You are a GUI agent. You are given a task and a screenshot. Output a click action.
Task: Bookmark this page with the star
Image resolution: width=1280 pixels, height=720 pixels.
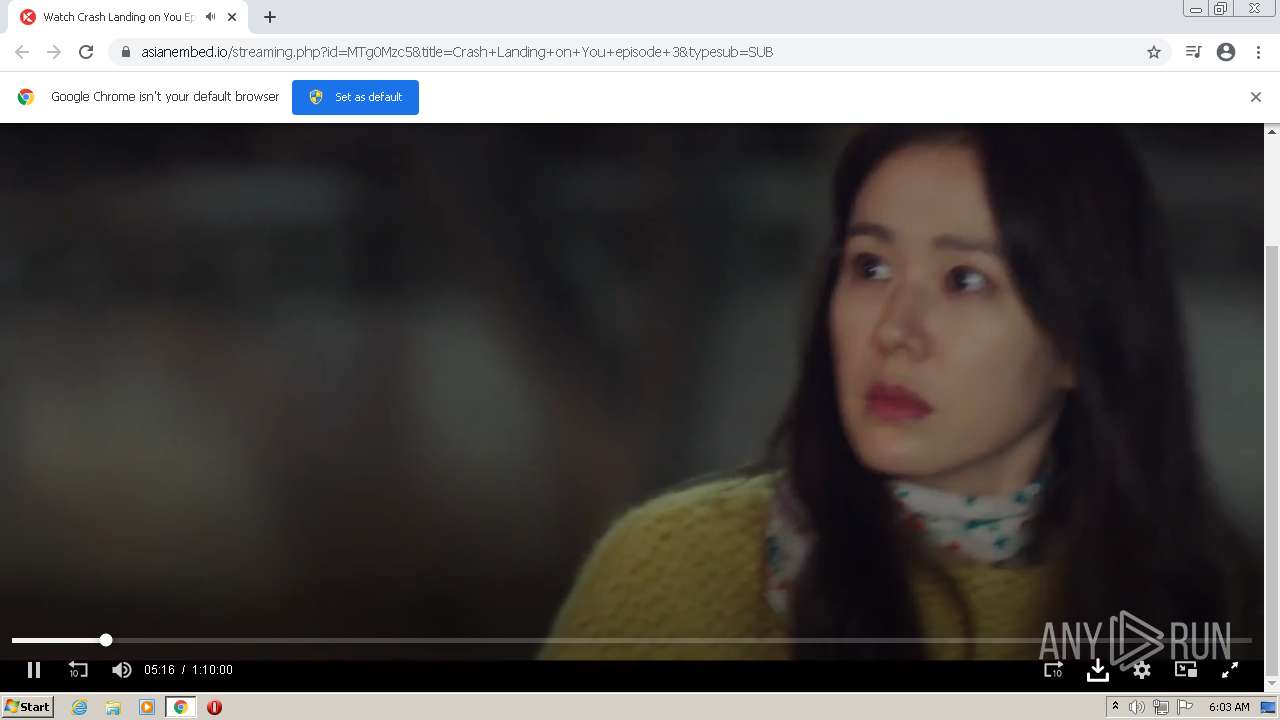pyautogui.click(x=1154, y=52)
